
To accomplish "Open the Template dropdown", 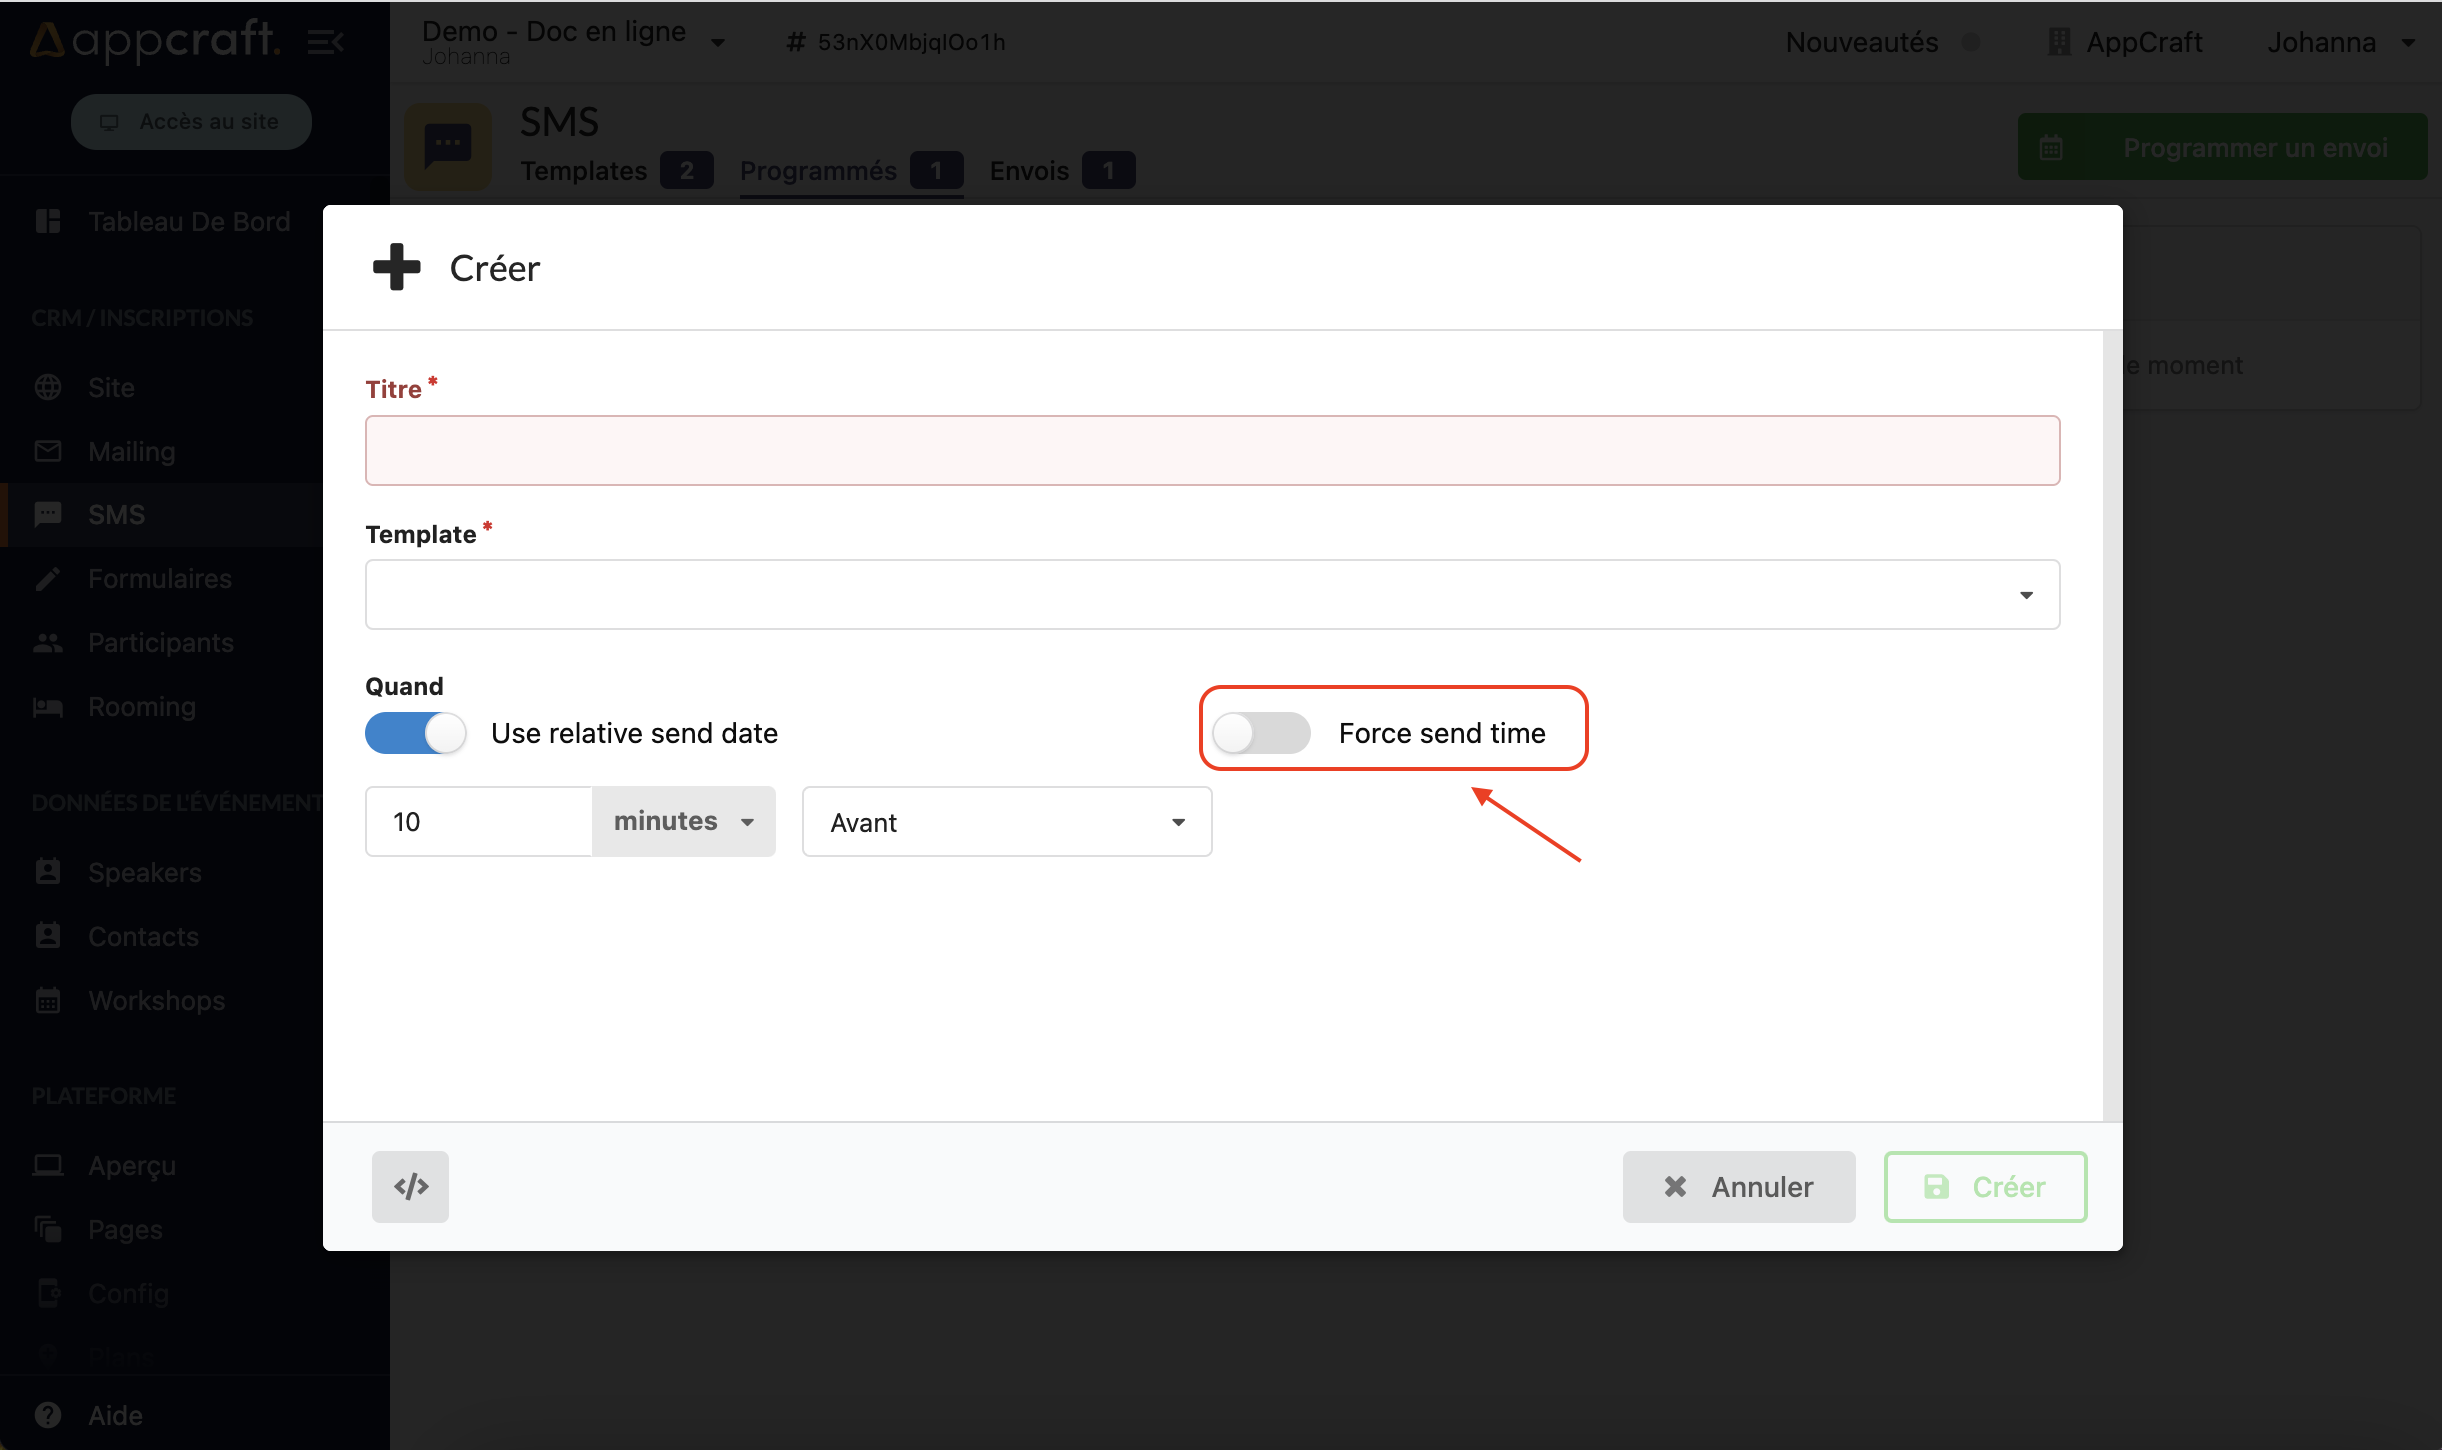I will click(x=1211, y=595).
